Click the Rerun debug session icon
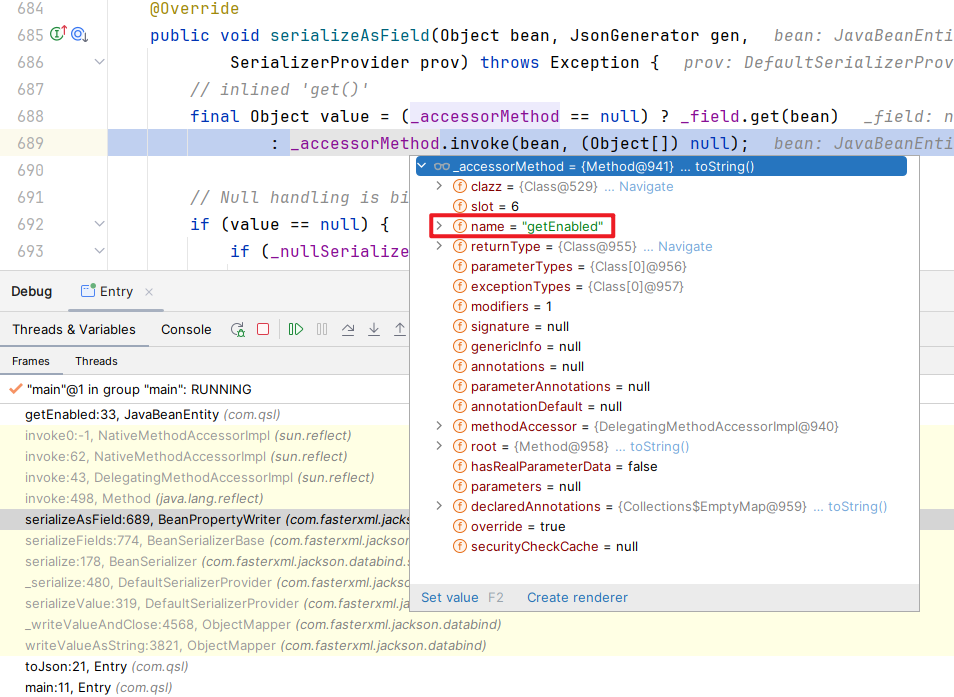 [x=238, y=329]
